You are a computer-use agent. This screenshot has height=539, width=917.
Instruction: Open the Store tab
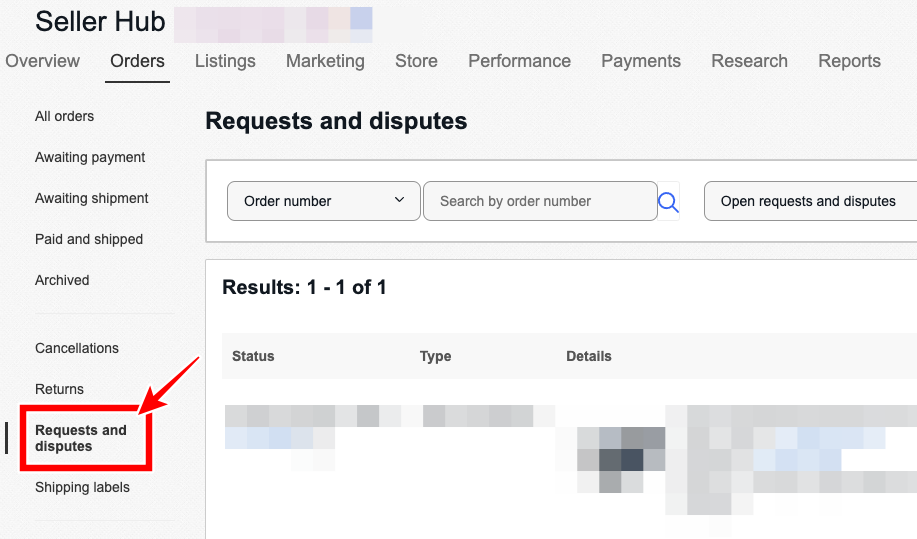click(416, 61)
